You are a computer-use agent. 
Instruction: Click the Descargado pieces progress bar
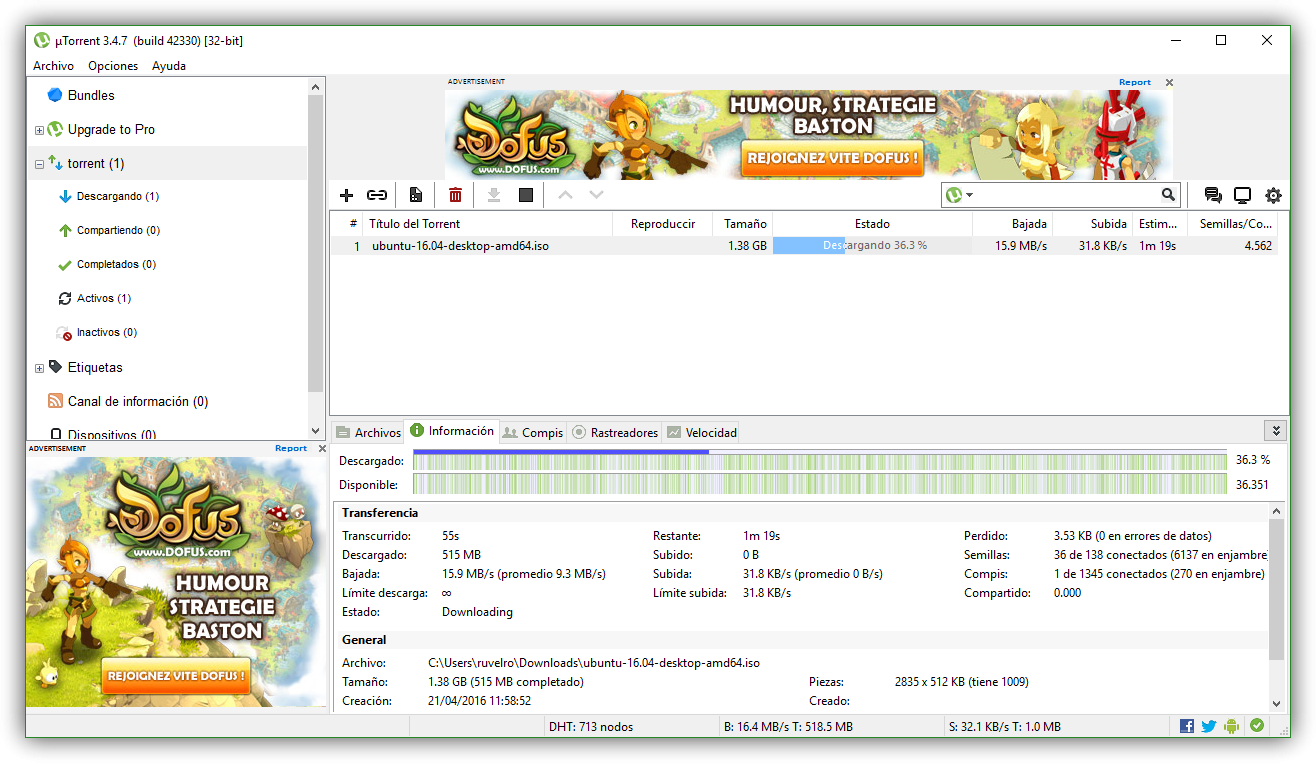(x=820, y=460)
